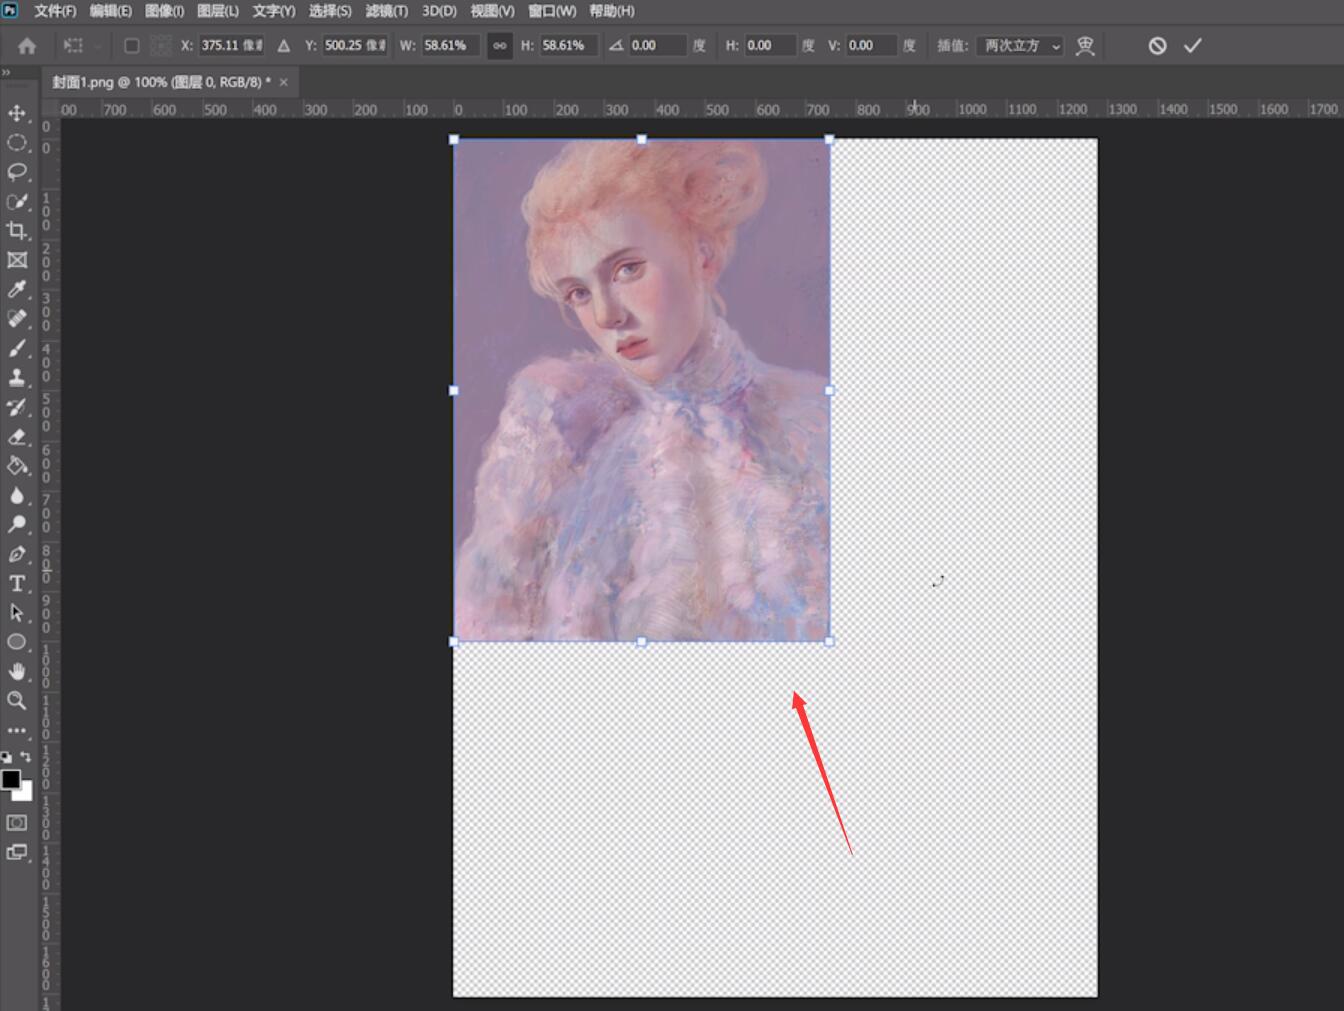
Task: Toggle relative positioning triangle for reference point
Action: pos(284,46)
